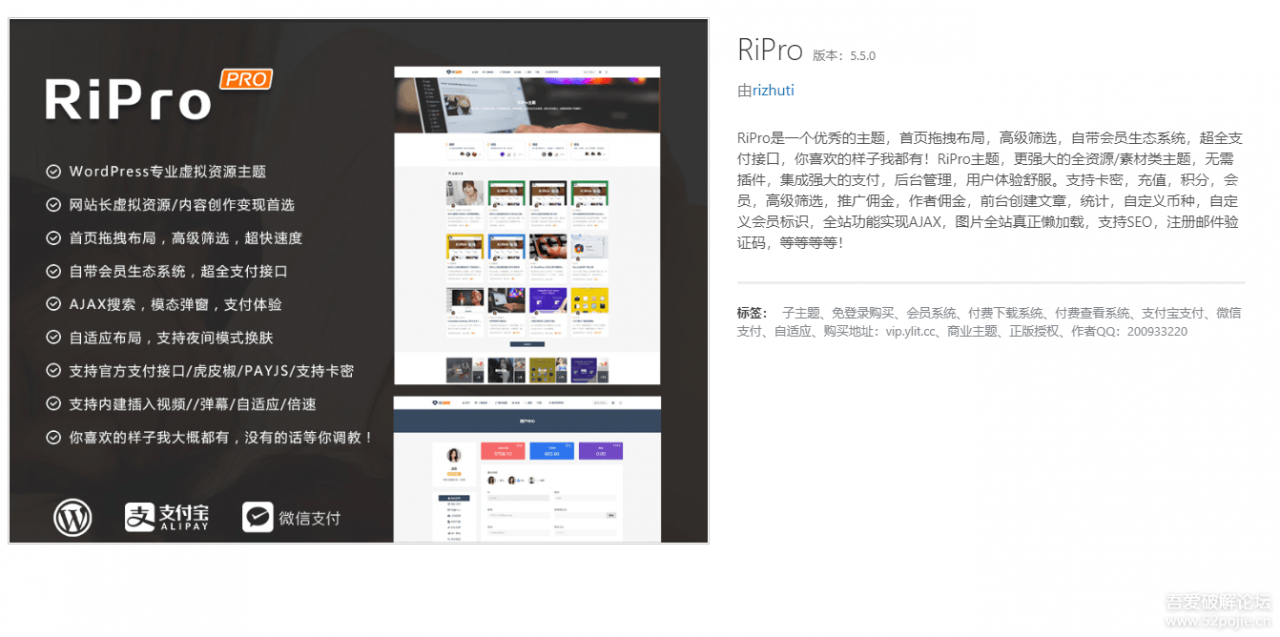Click check icon beside 首页拖拽布局，高级筛选，超快速度
The width and height of the screenshot is (1280, 637).
coord(53,238)
